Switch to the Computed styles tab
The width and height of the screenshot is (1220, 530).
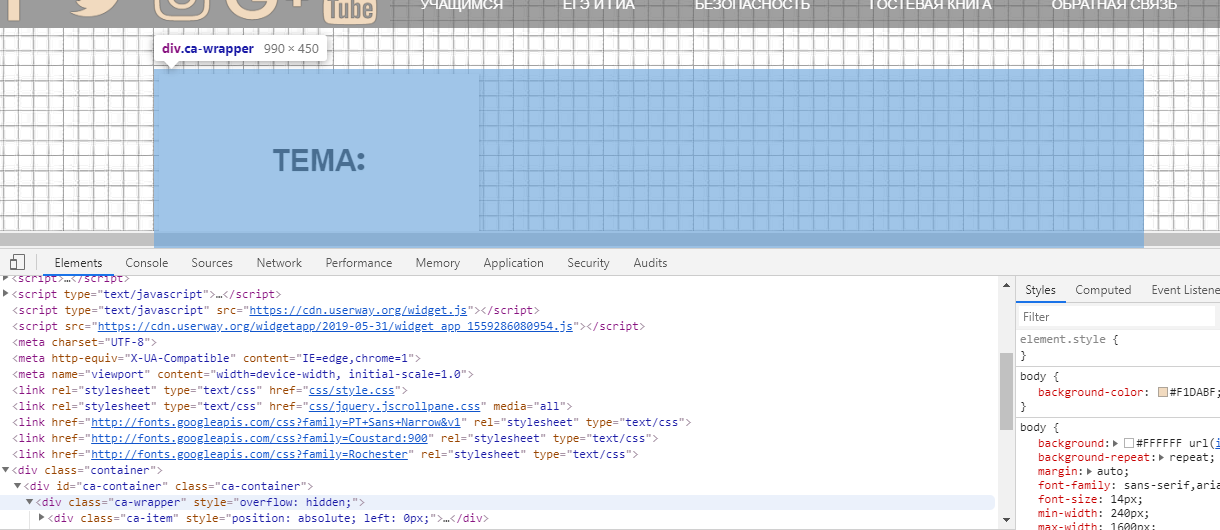pos(1103,290)
